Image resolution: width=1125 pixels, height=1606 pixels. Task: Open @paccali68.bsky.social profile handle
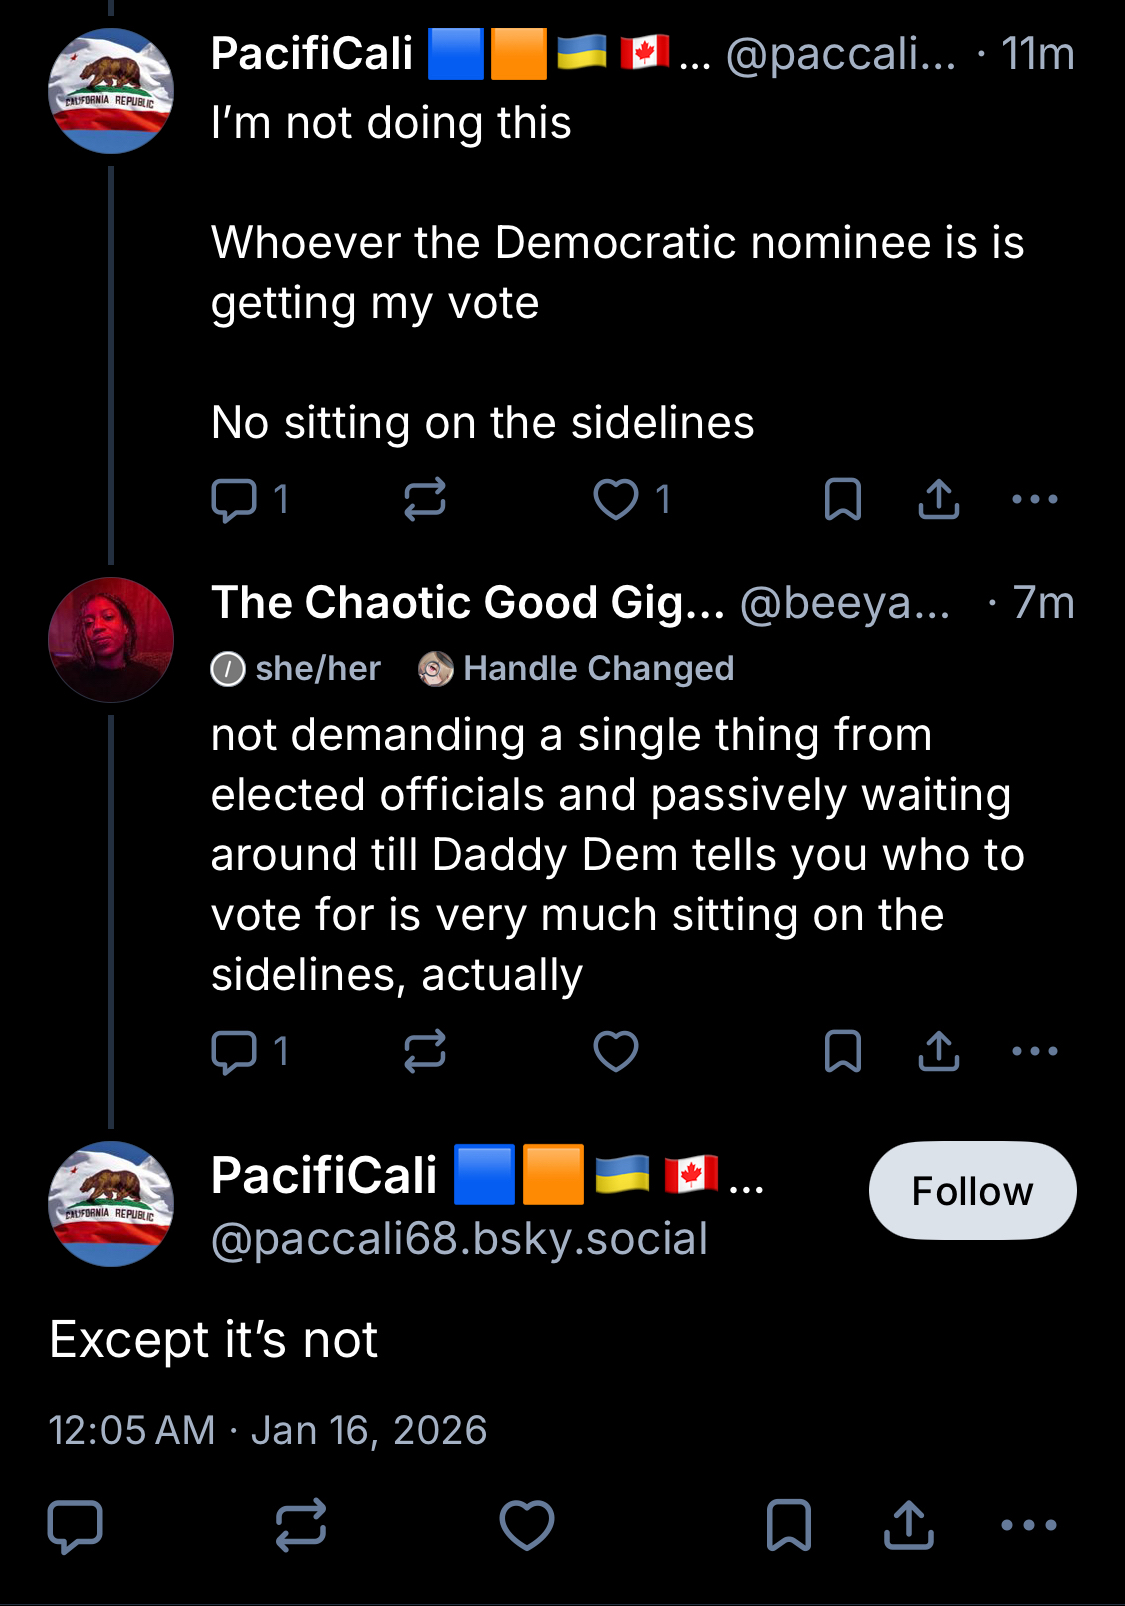459,1239
